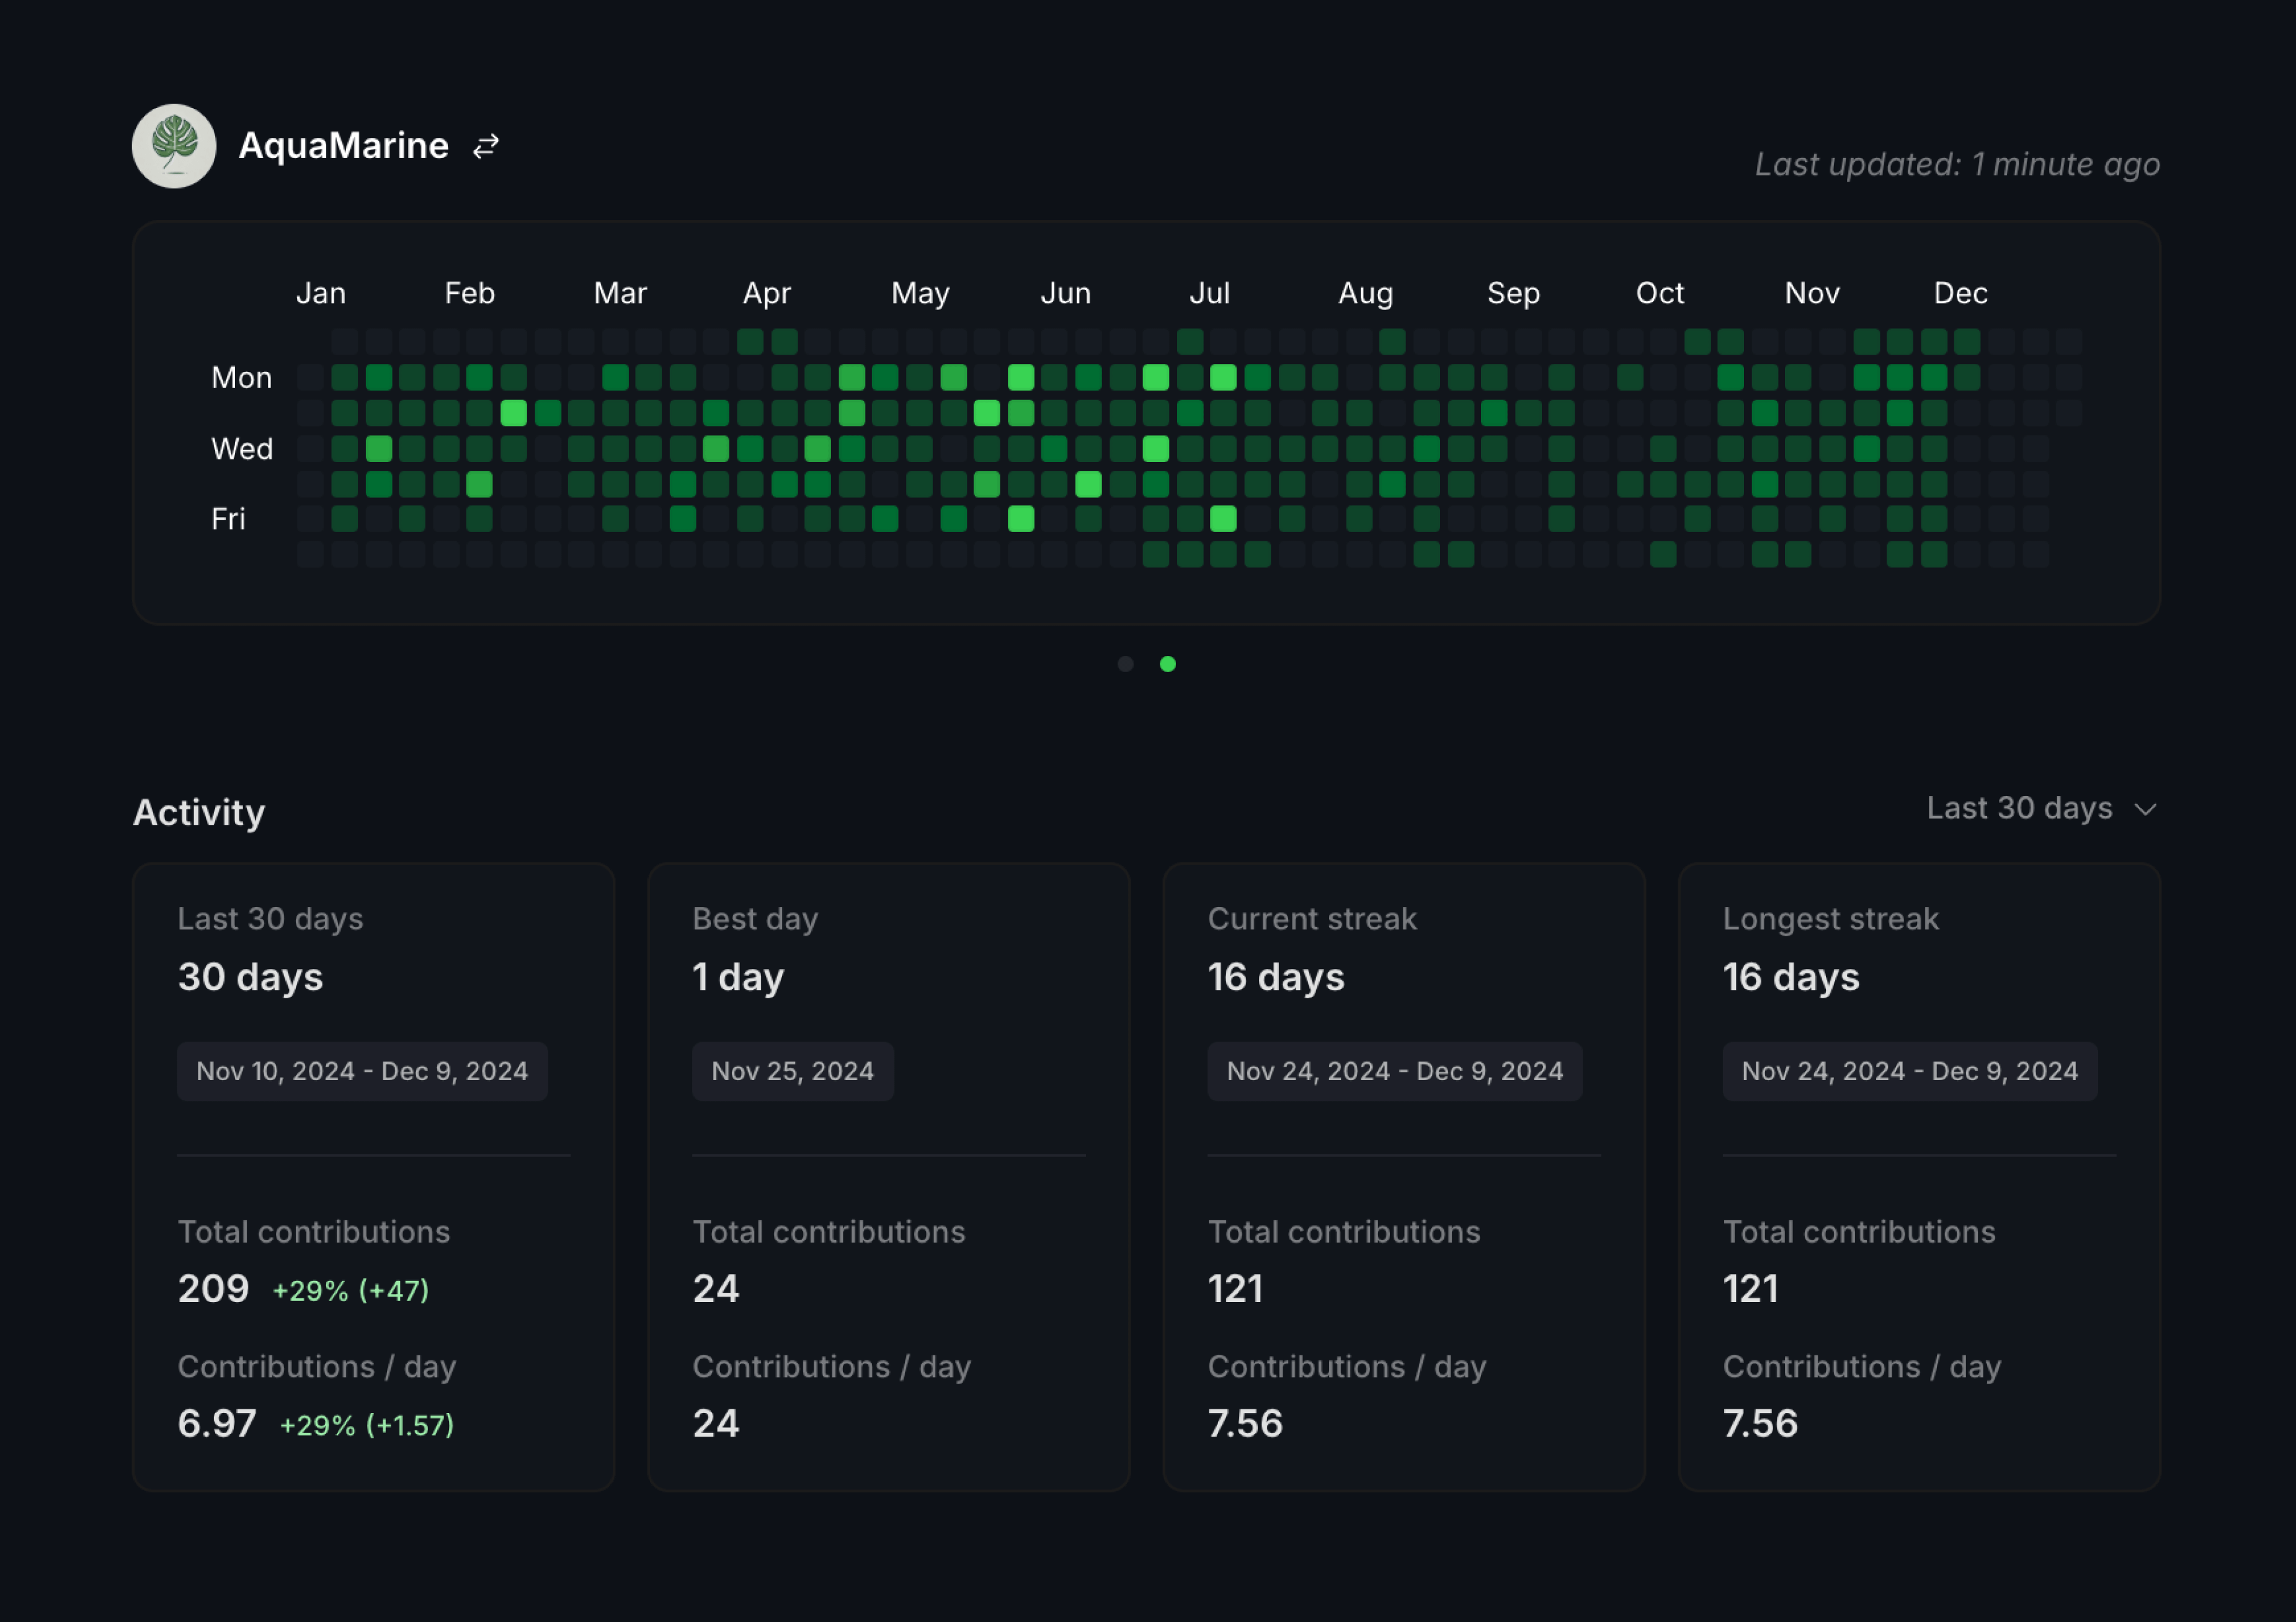Click the Dec month label on heatmap
Viewport: 2296px width, 1622px height.
pyautogui.click(x=1960, y=293)
